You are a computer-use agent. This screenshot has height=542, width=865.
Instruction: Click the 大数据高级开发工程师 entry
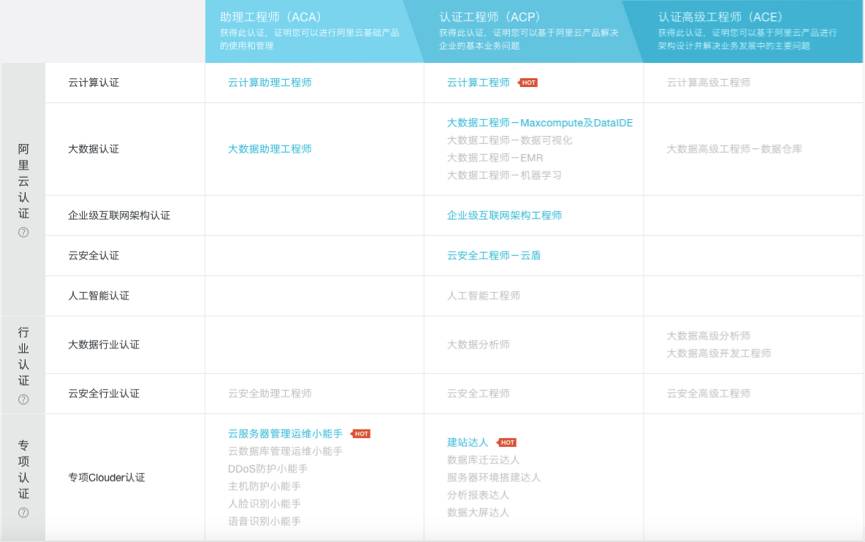coord(719,353)
